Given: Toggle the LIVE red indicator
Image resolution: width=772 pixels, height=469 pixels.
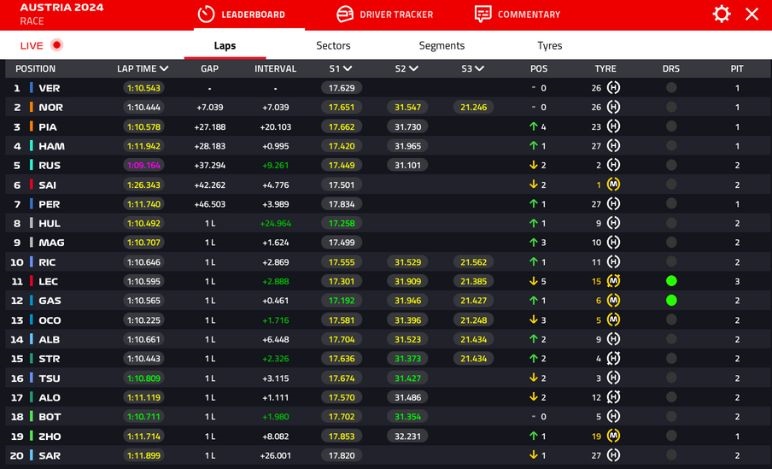Looking at the screenshot, I should tap(57, 45).
